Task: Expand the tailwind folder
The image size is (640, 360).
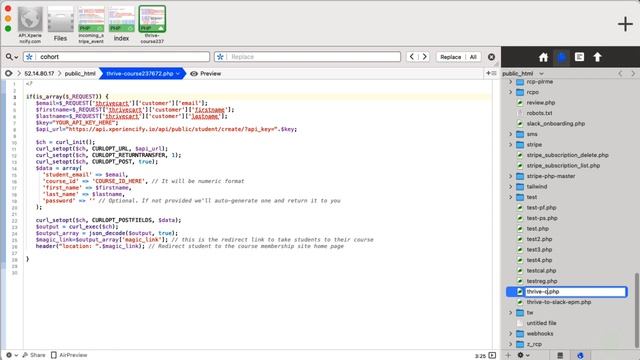Action: 510,187
